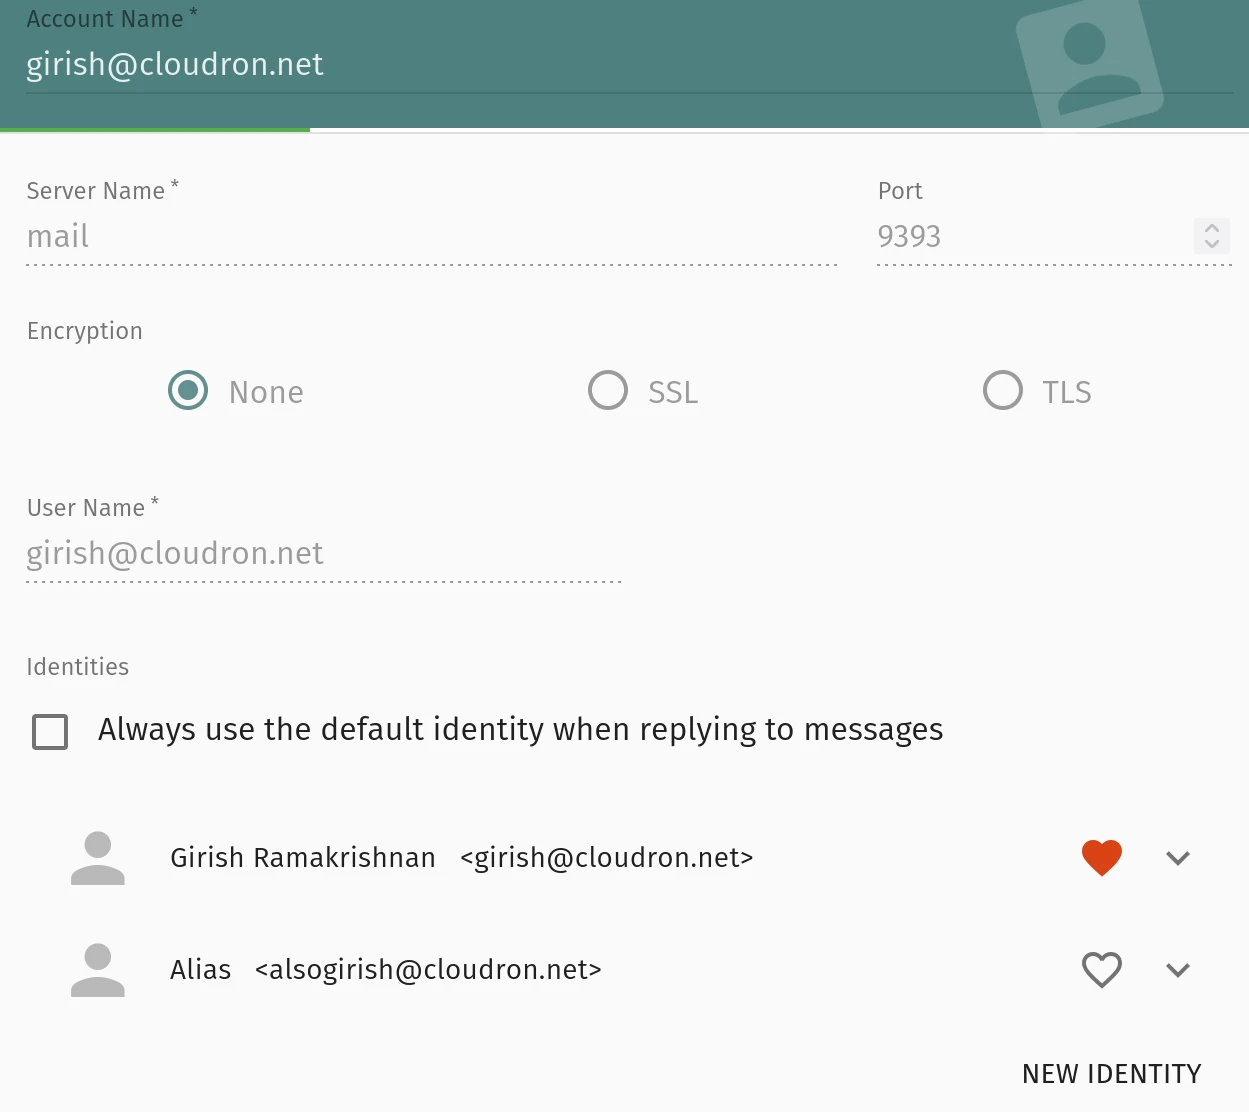1249x1116 pixels.
Task: Select the active green-underlined tab
Action: point(155,128)
